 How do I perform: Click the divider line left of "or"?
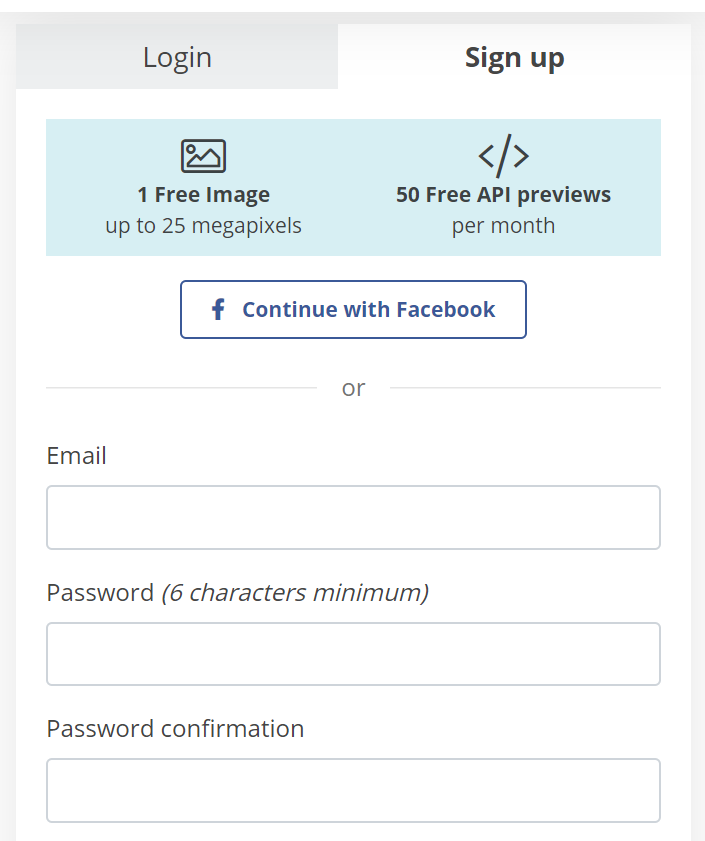(x=180, y=388)
